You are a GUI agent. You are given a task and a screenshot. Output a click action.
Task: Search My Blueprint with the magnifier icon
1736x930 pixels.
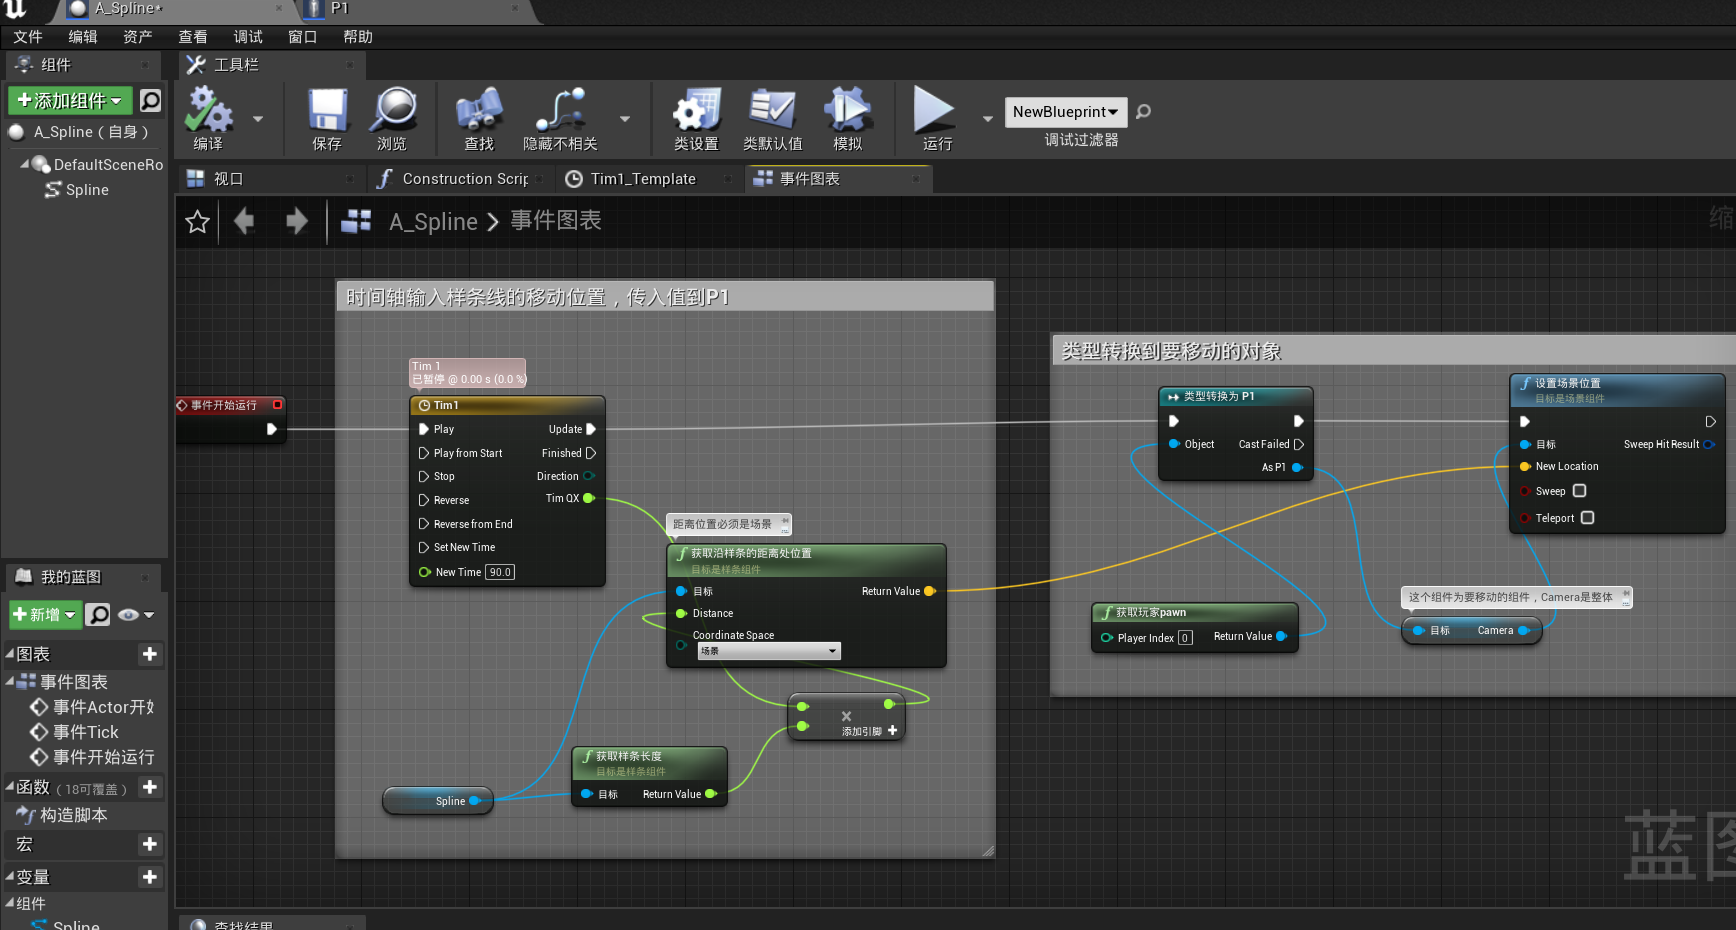coord(98,614)
